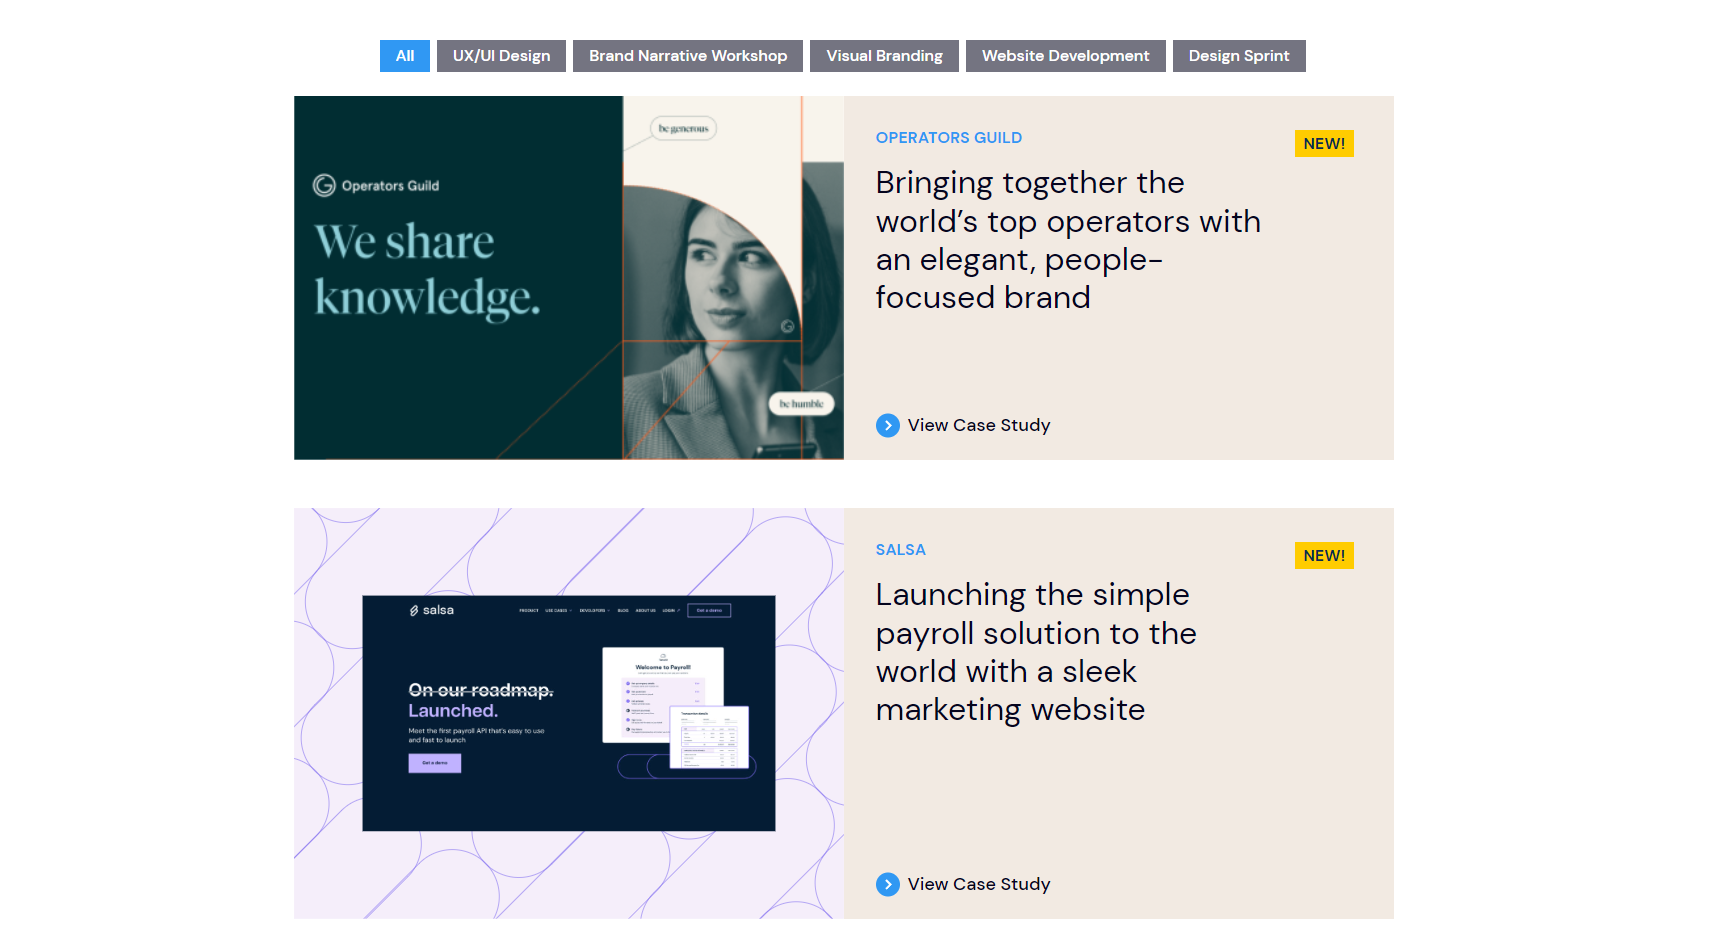Filter projects by UX/UI Design

[x=501, y=56]
